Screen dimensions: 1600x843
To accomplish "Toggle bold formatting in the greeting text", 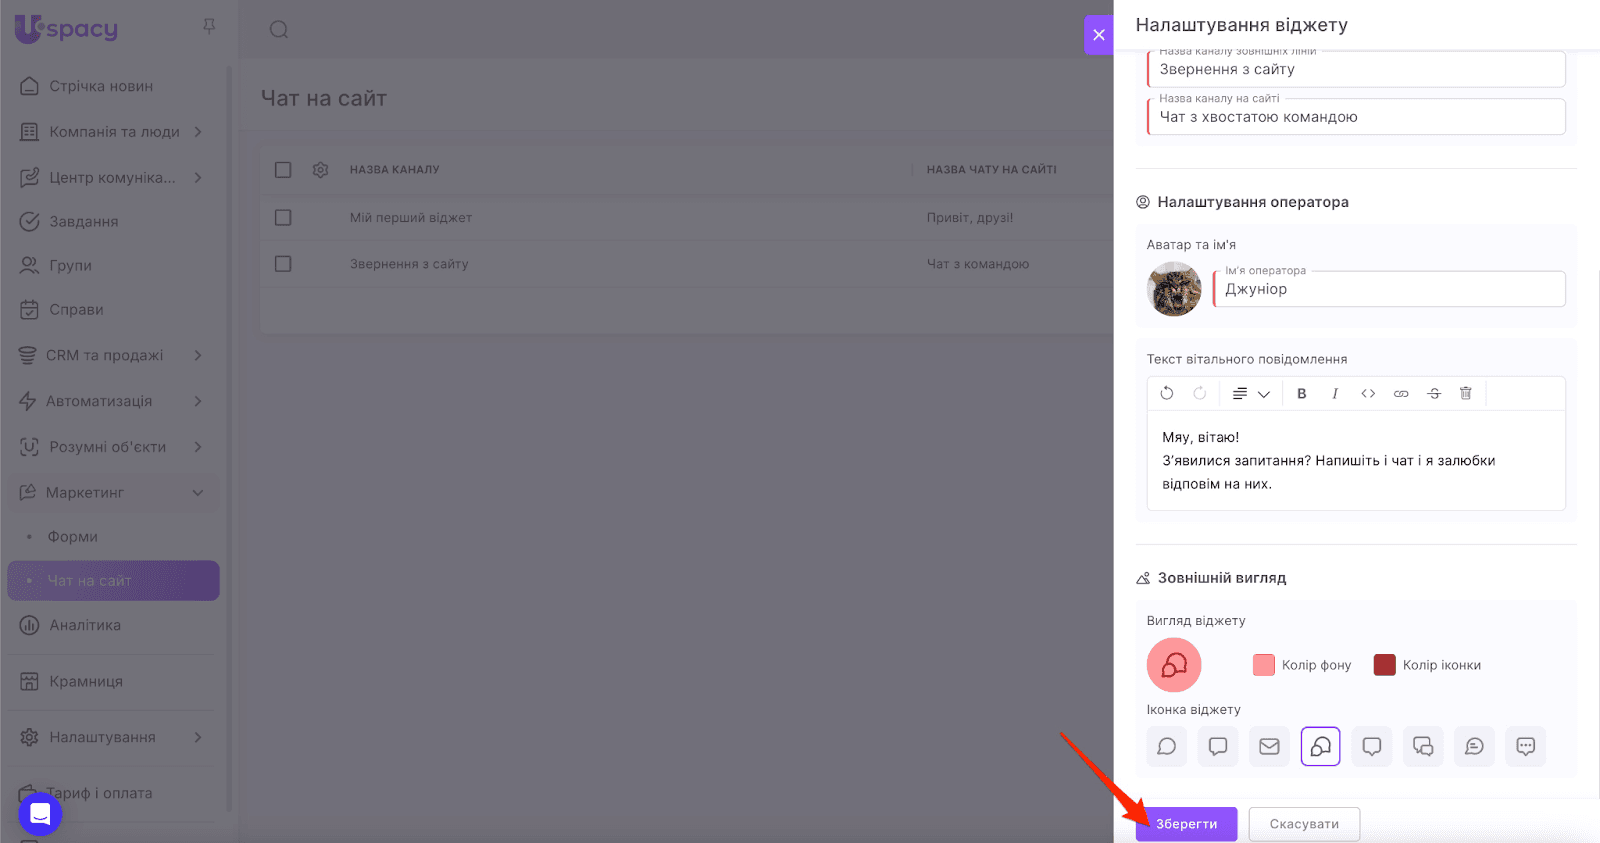I will point(1302,393).
